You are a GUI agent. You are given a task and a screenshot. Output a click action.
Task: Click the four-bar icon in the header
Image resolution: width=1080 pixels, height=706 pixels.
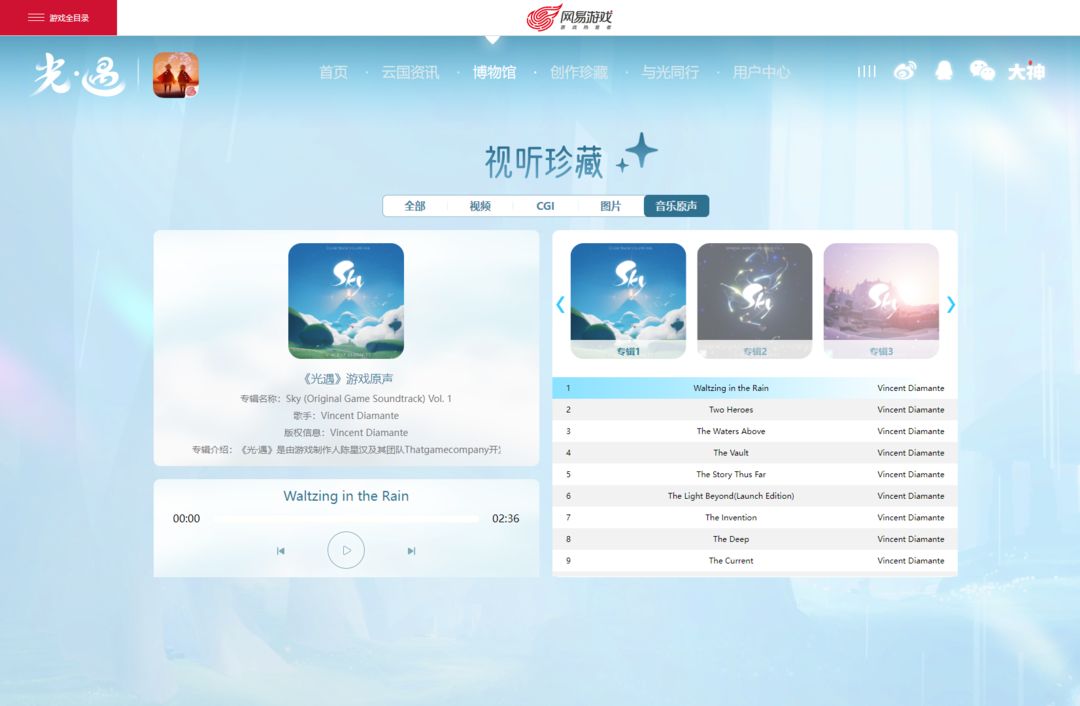866,71
